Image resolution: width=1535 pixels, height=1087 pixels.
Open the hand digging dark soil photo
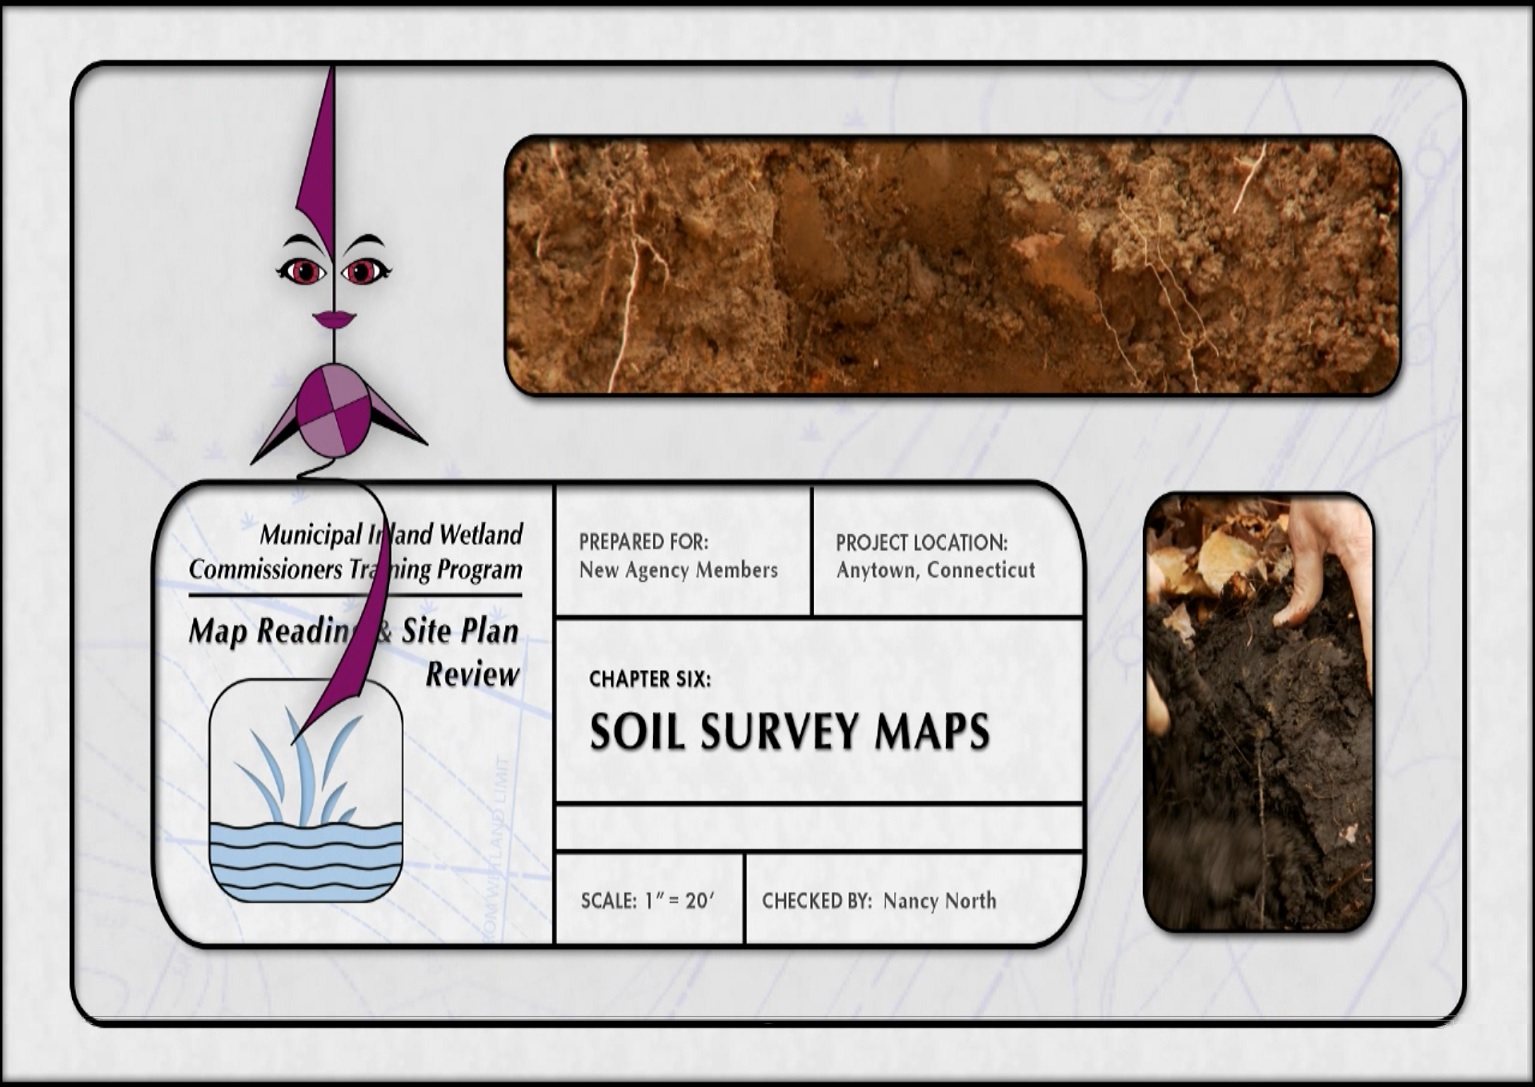(1258, 712)
